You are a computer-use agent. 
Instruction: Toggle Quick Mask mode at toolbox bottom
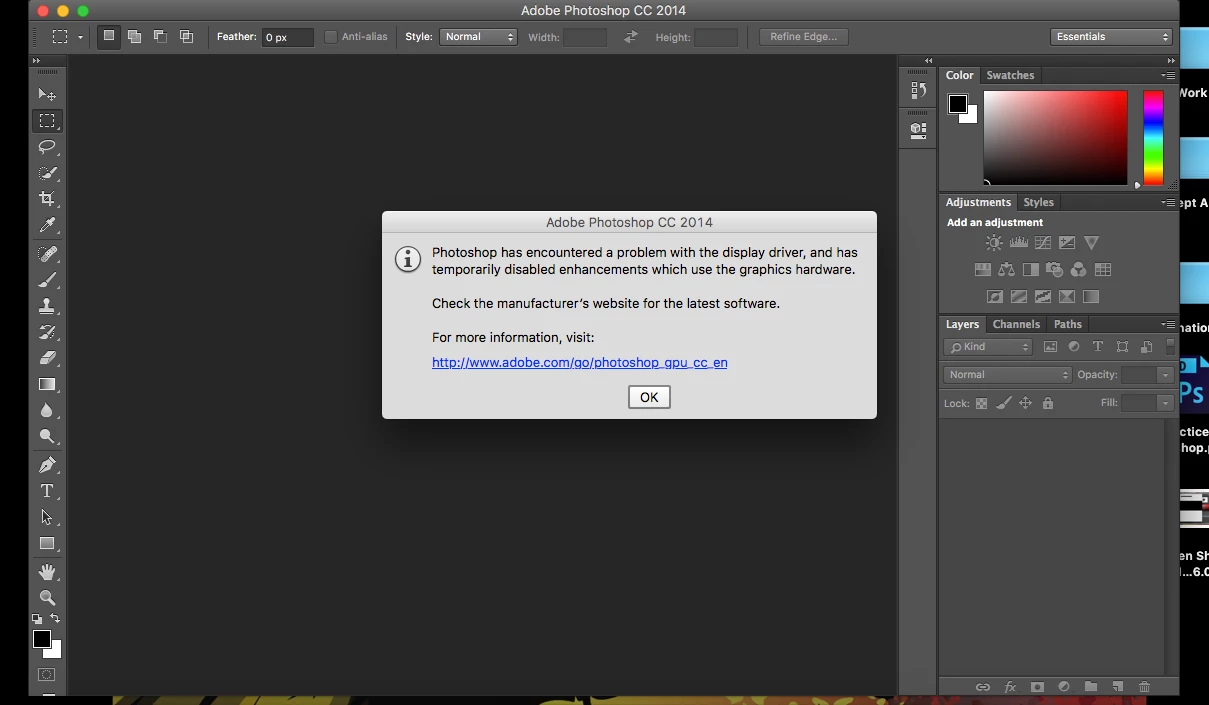(46, 675)
